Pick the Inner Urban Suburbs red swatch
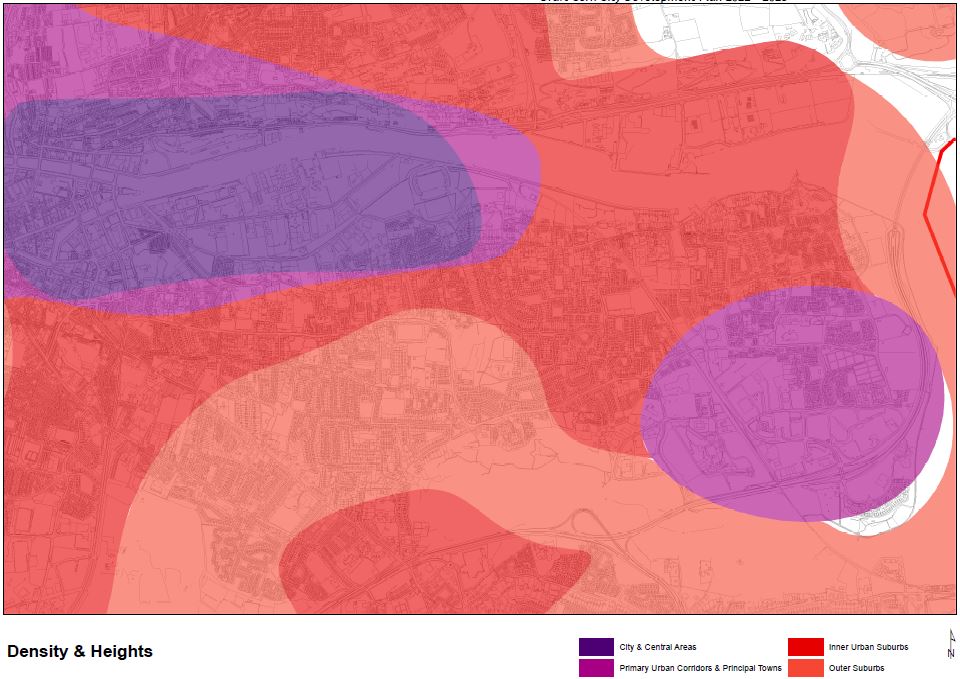 [805, 647]
